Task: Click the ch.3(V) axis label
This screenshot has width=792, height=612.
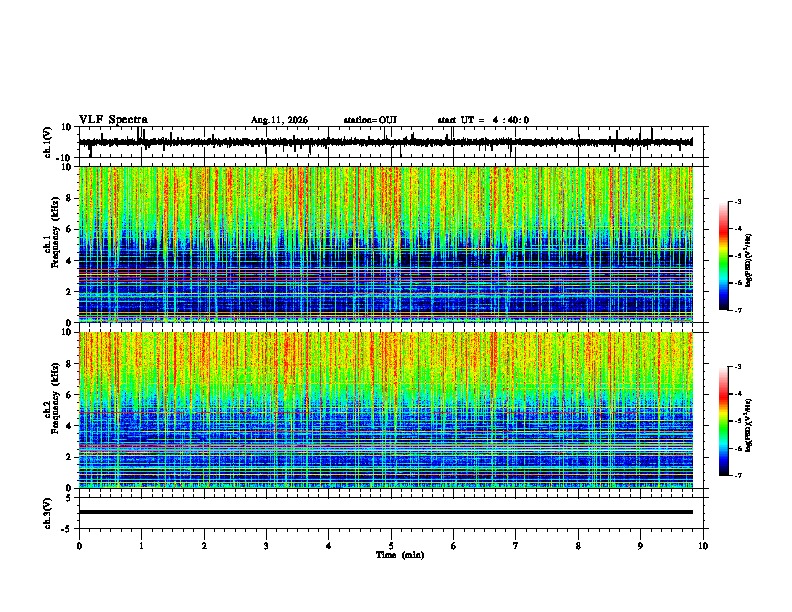Action: click(x=47, y=513)
